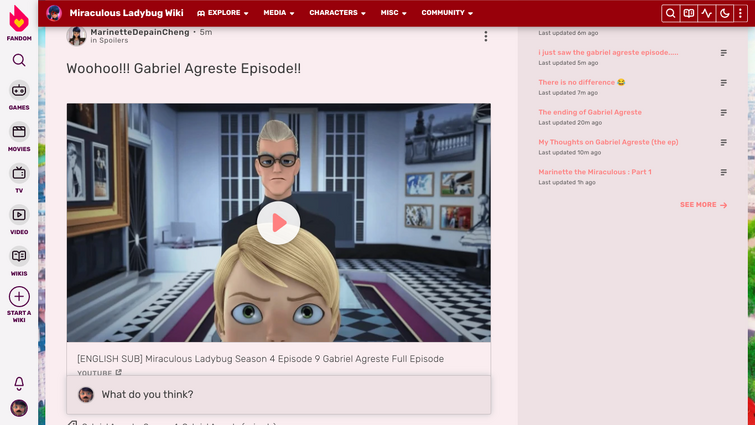Open post 'Woohoo!!! Gabriel Agreste Episode!!'
Image resolution: width=755 pixels, height=425 pixels.
[183, 68]
